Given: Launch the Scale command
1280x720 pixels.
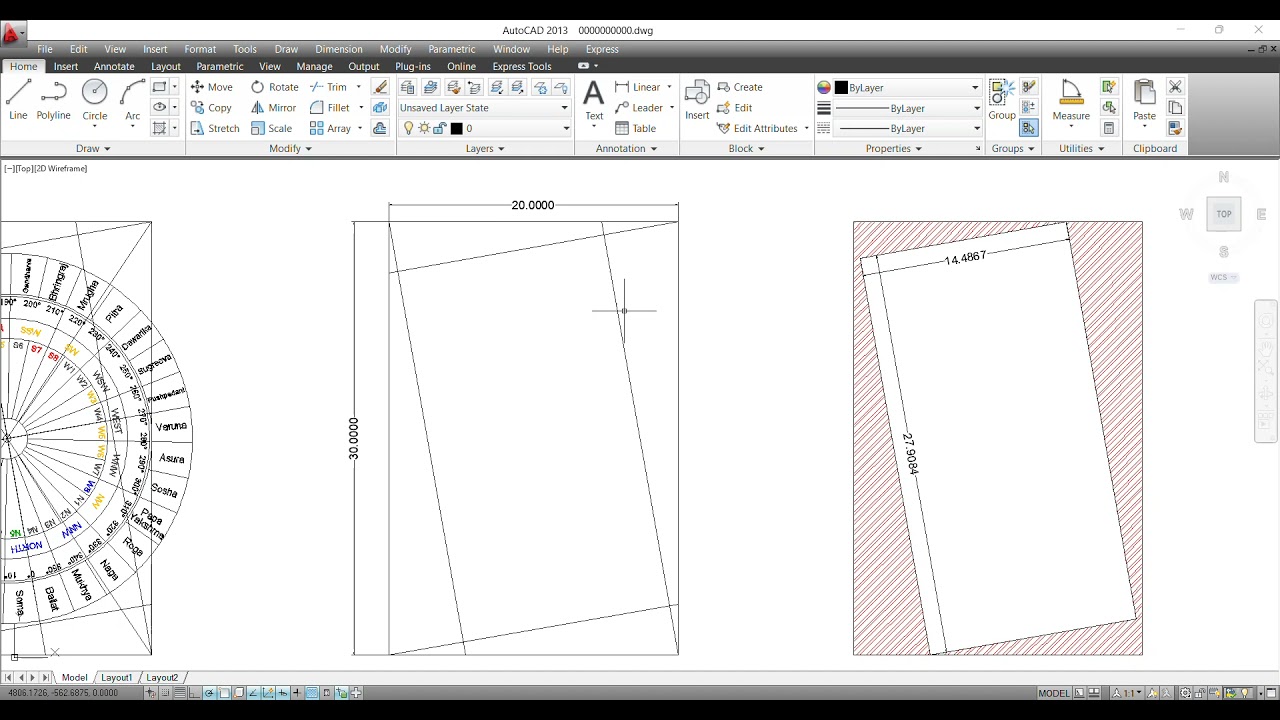Looking at the screenshot, I should click(x=272, y=128).
